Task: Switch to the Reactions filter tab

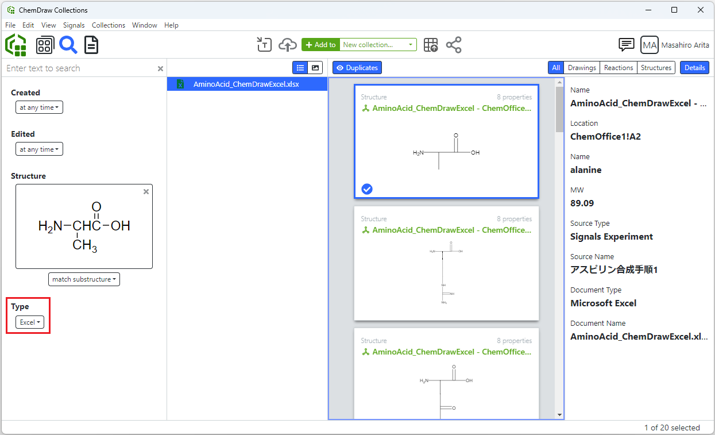Action: click(618, 68)
